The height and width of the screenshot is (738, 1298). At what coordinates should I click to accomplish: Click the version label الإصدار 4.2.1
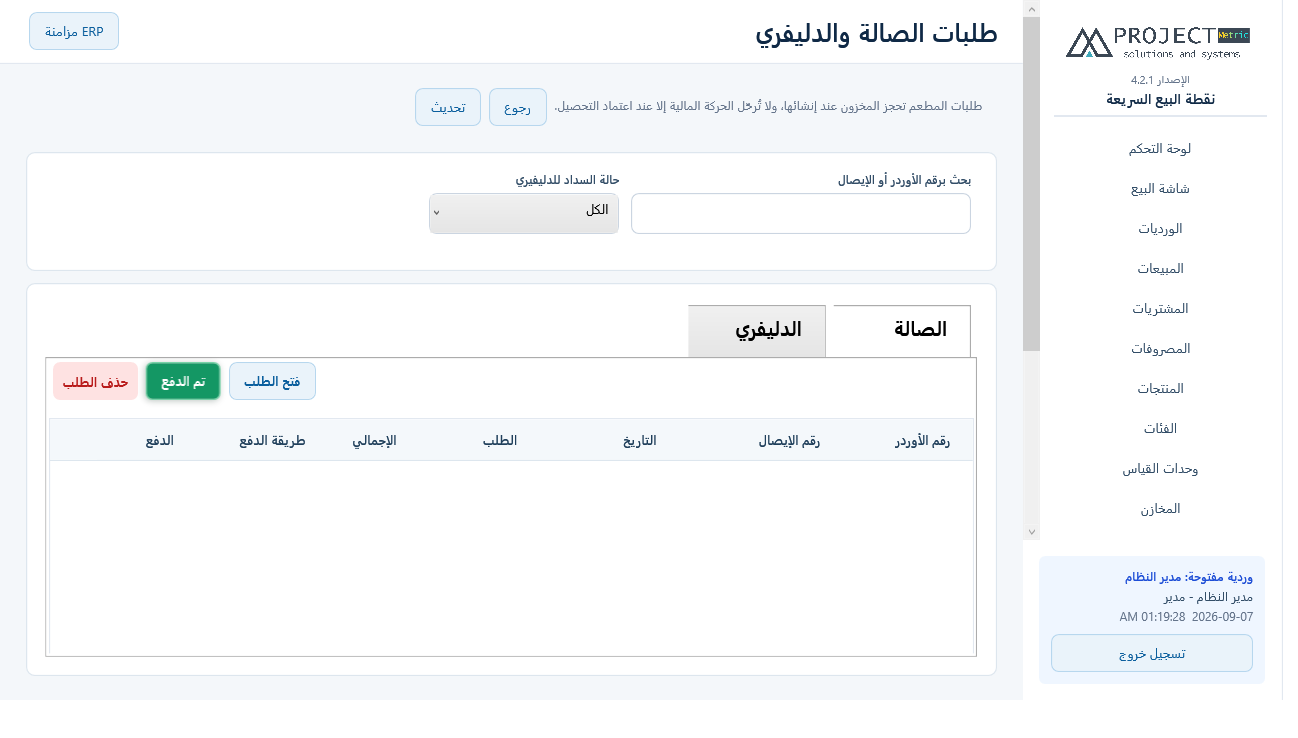point(1160,79)
